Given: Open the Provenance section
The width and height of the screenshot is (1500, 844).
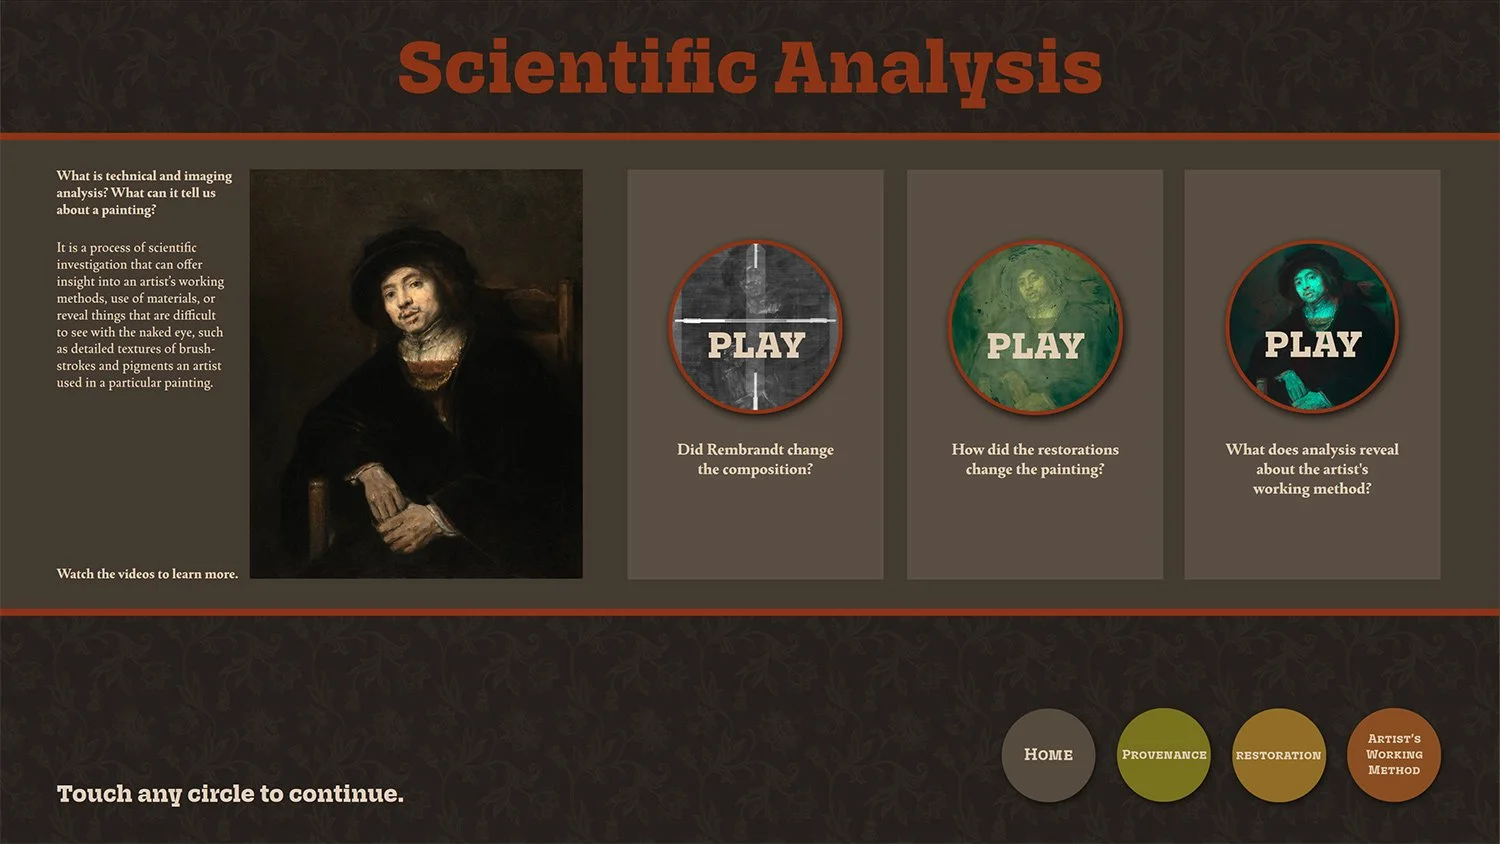Looking at the screenshot, I should [1164, 755].
